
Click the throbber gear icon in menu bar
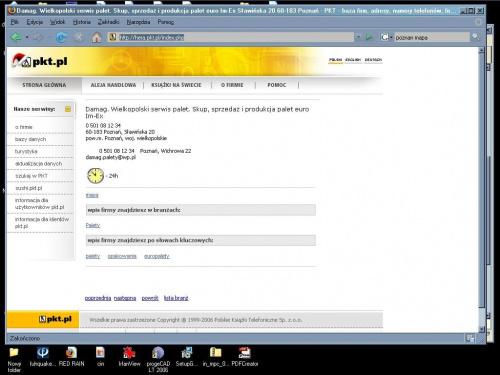click(x=478, y=22)
